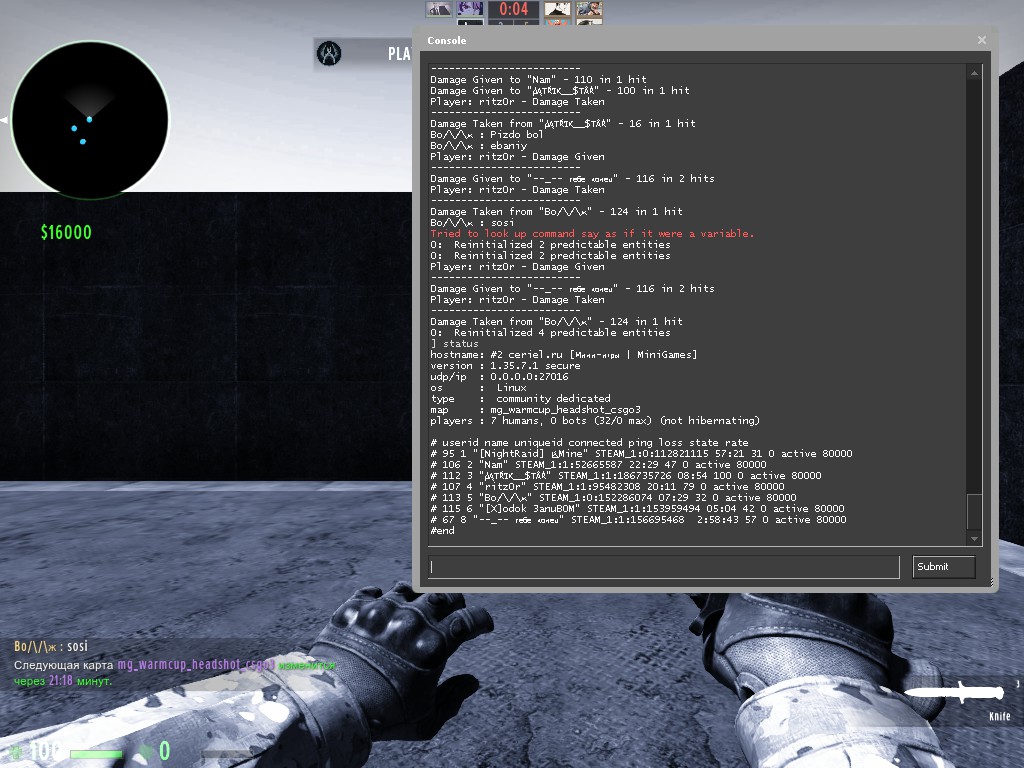Click the $16000 money display
Screen dimensions: 1024x768
click(66, 233)
